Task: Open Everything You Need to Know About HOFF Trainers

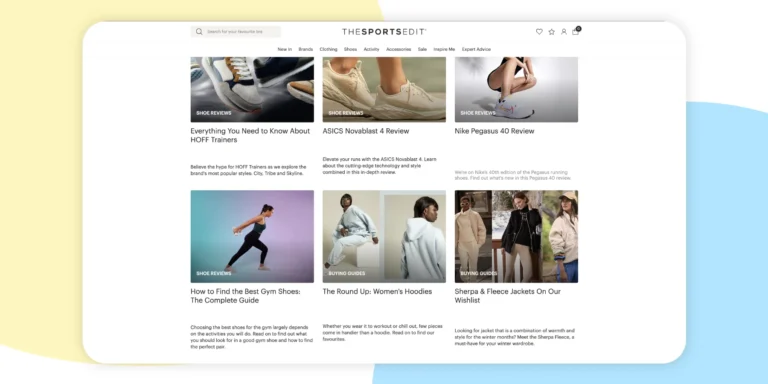Action: 250,136
